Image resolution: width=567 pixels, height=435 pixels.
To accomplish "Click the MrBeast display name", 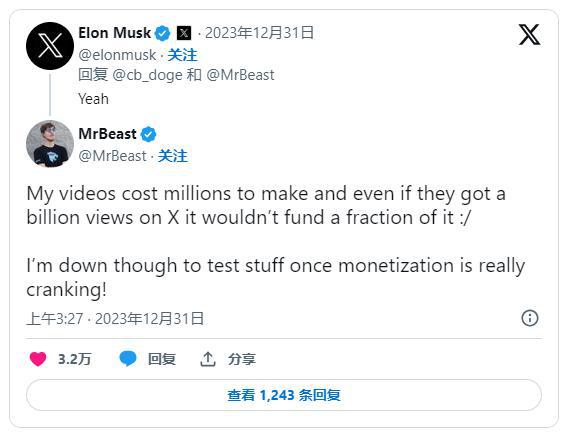I will click(107, 134).
